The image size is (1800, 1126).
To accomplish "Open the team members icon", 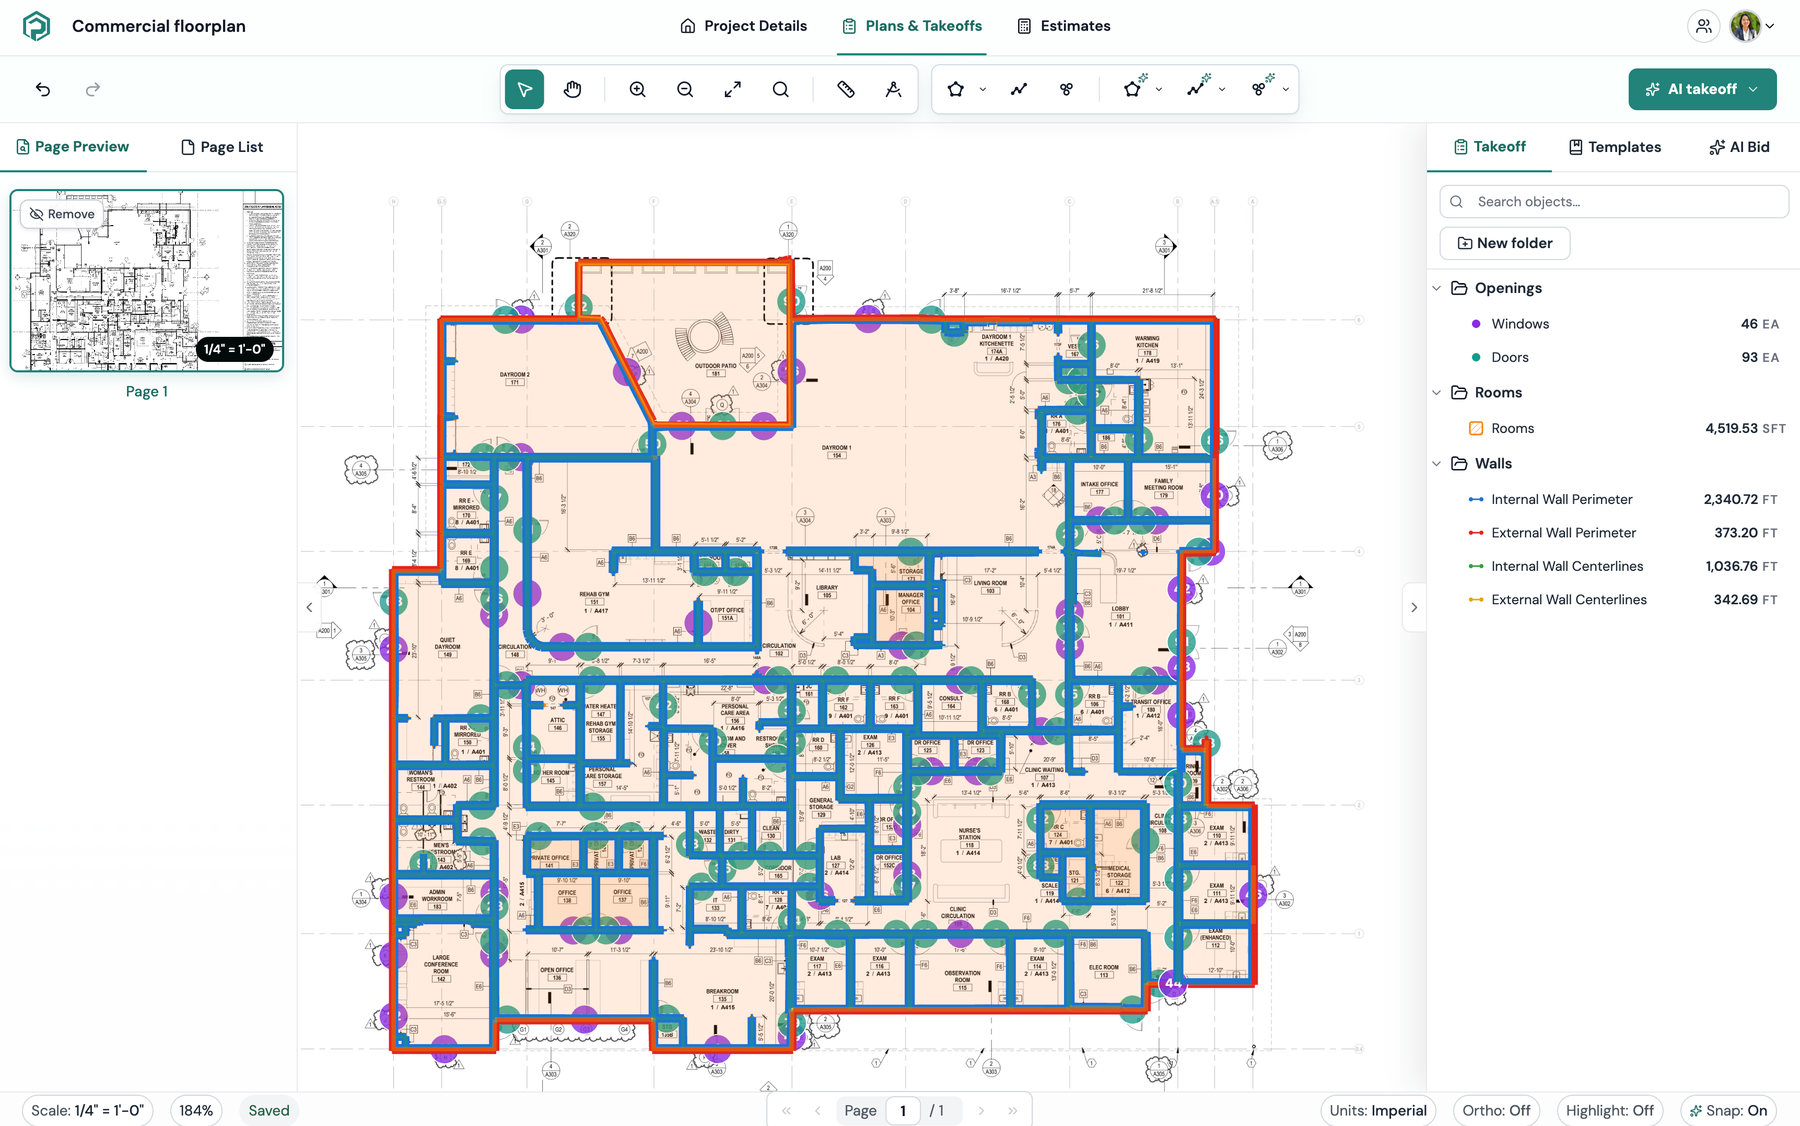I will pyautogui.click(x=1703, y=26).
